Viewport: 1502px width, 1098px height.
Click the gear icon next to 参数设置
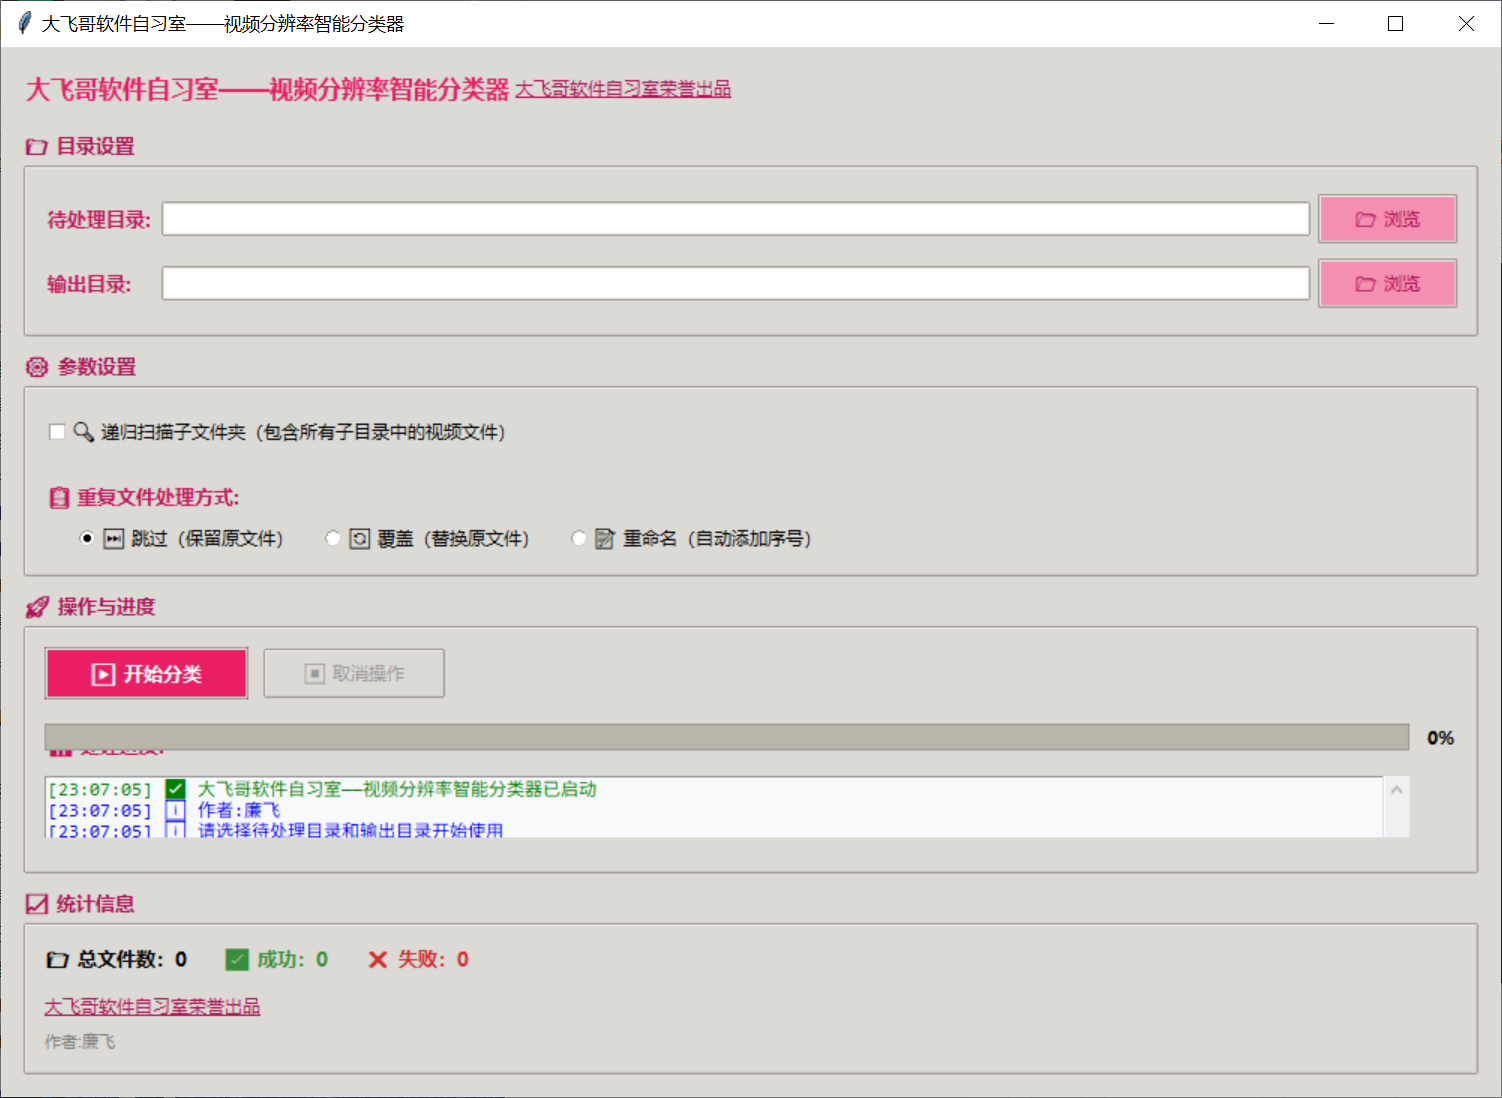(x=36, y=367)
